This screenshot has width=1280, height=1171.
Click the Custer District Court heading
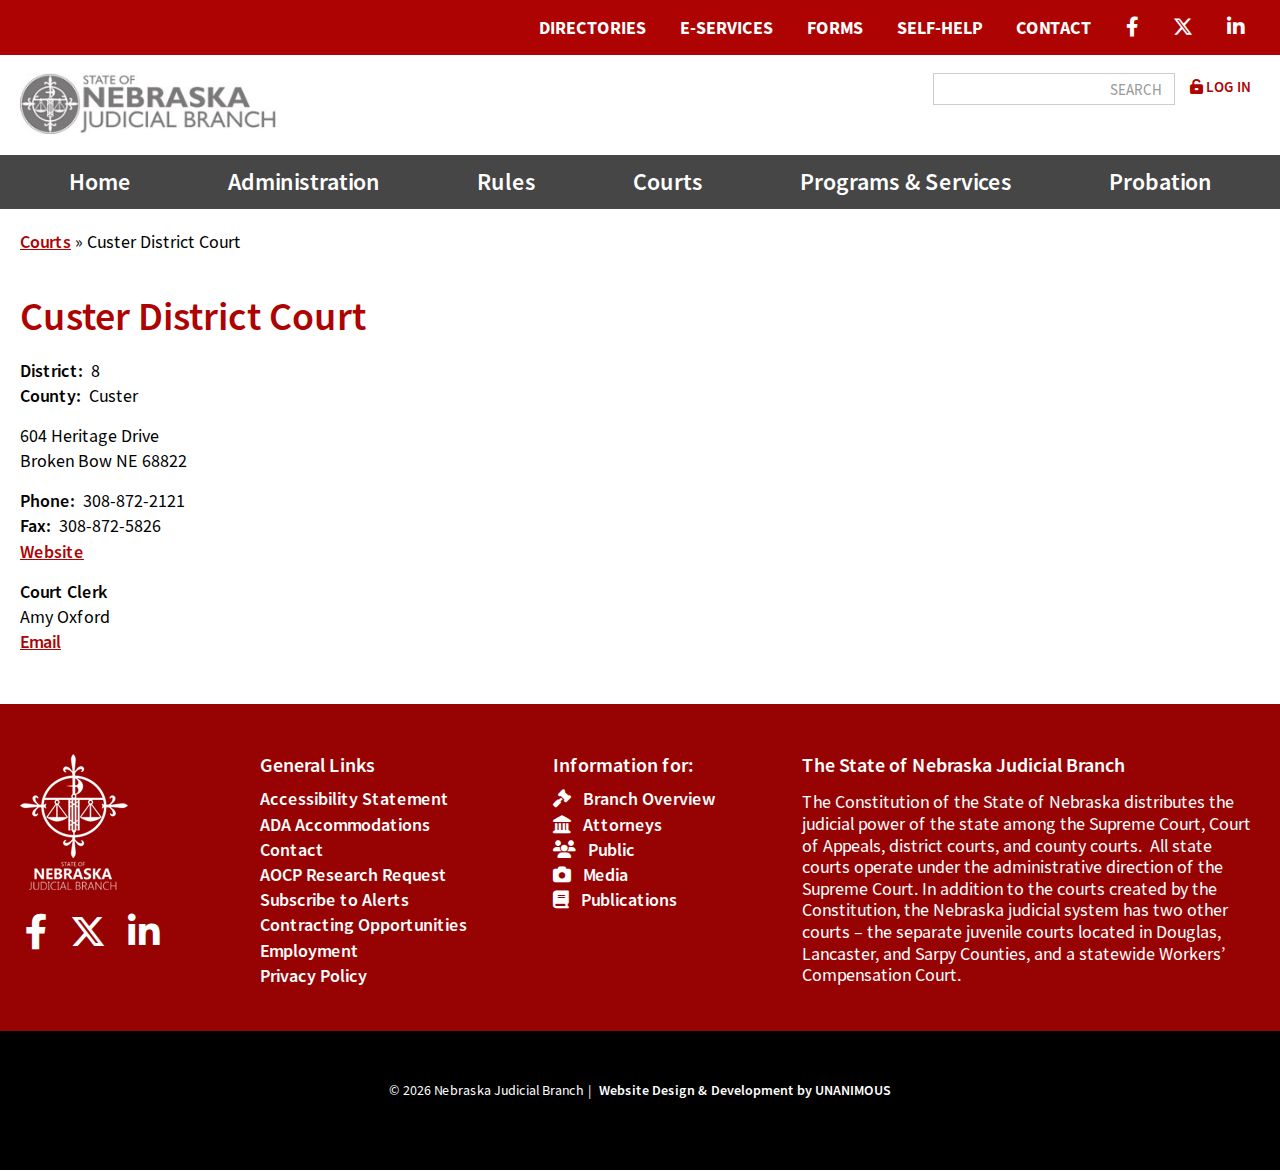click(x=193, y=317)
